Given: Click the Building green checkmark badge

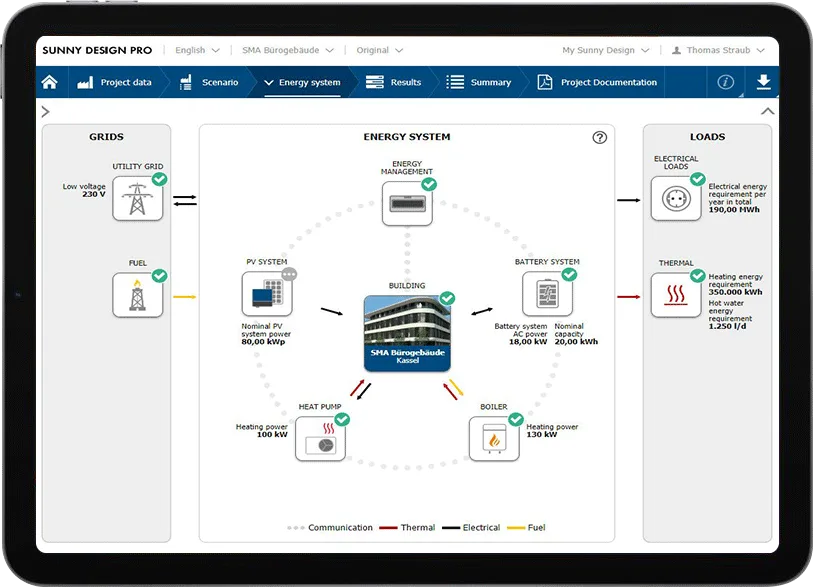Looking at the screenshot, I should pos(447,298).
